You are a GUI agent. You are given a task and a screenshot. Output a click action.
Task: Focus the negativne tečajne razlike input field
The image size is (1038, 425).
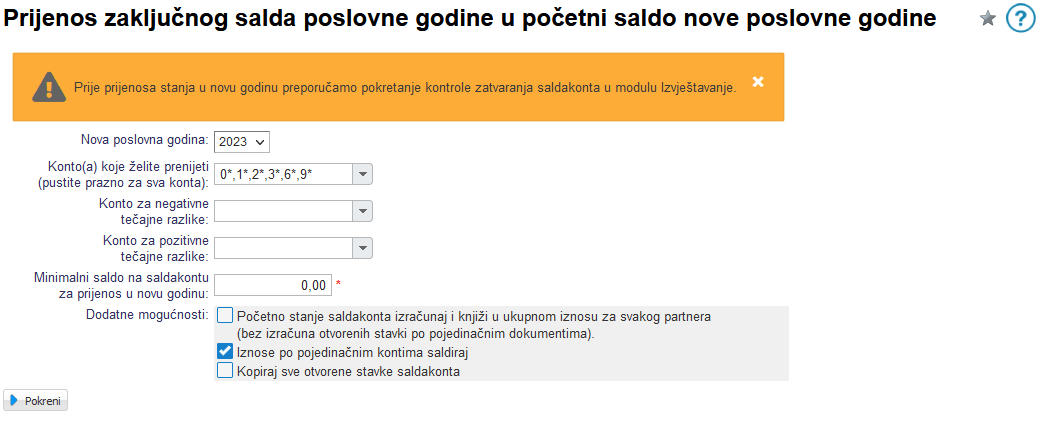pos(283,210)
